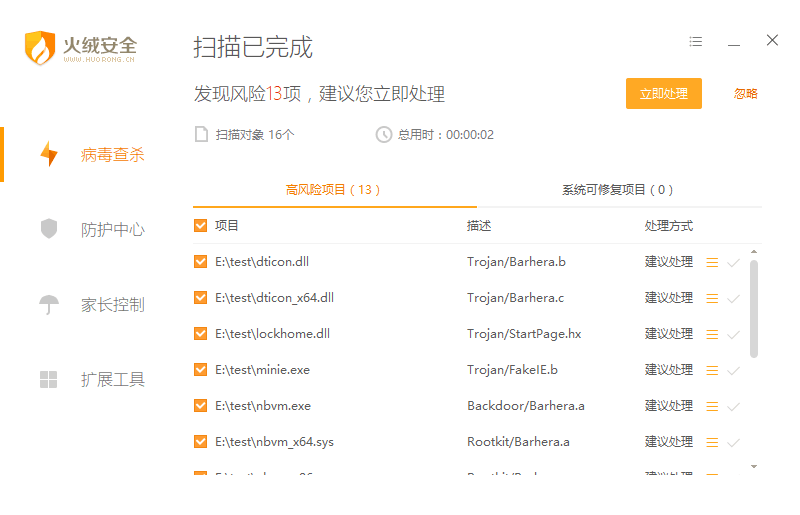Minimize the Huorong window
Viewport: 800px width, 515px height.
click(734, 45)
